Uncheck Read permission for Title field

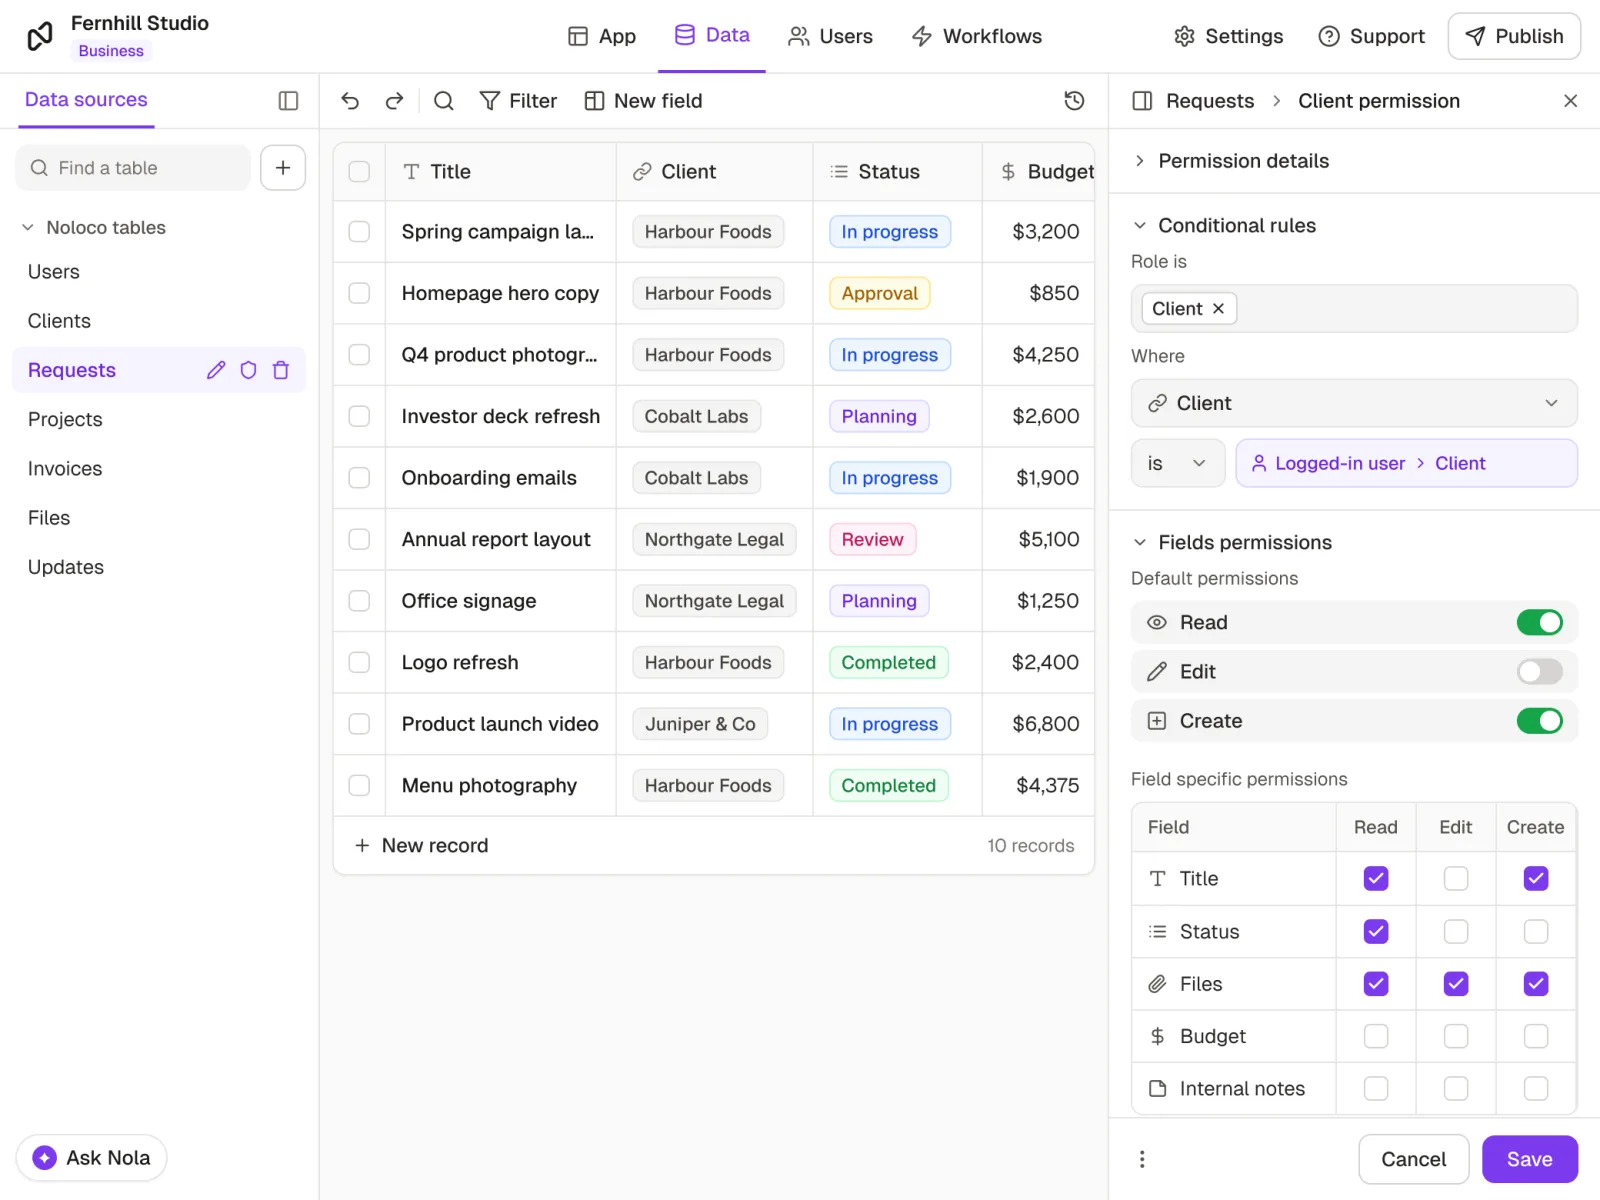[1376, 879]
